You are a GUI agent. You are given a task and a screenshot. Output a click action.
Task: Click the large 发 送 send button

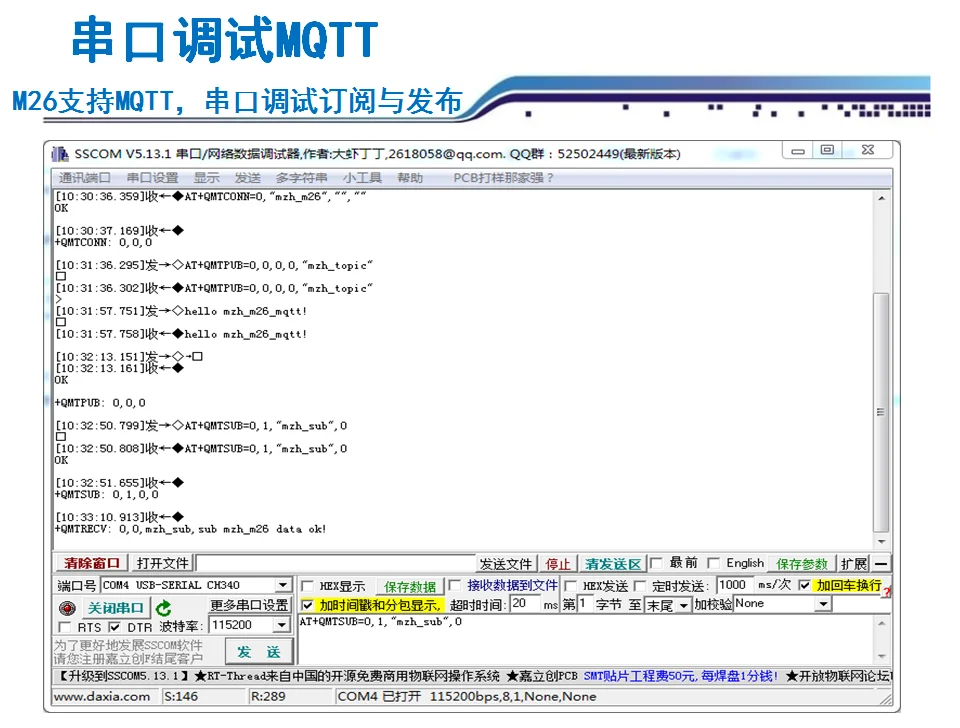click(258, 652)
